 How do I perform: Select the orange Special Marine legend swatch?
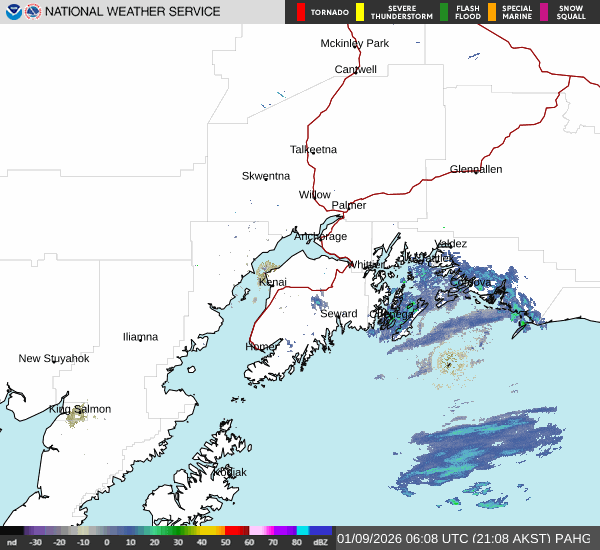[x=492, y=12]
